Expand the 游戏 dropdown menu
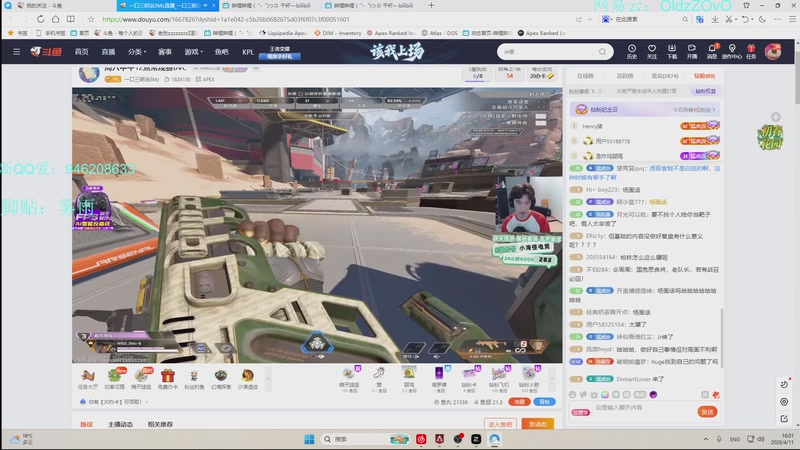Viewport: 800px width, 450px height. click(x=193, y=52)
